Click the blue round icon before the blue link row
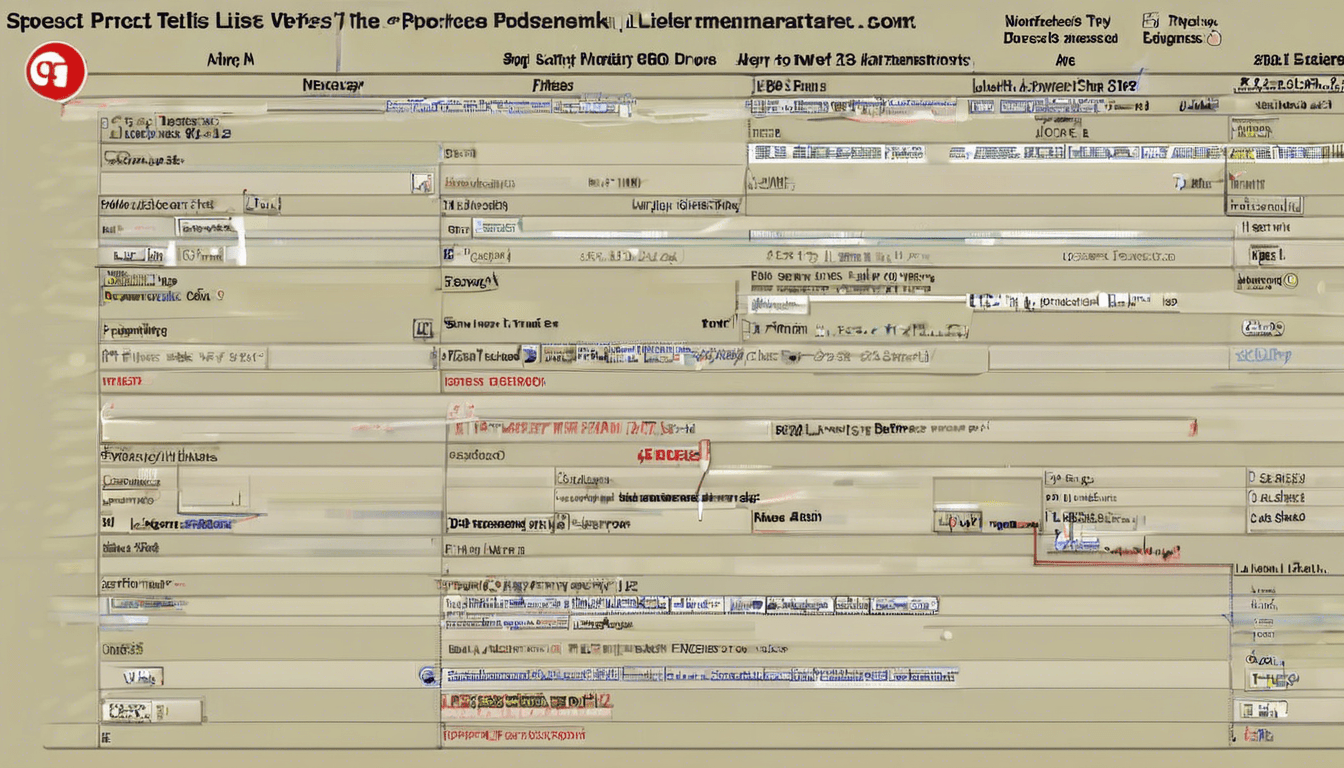 (x=428, y=676)
